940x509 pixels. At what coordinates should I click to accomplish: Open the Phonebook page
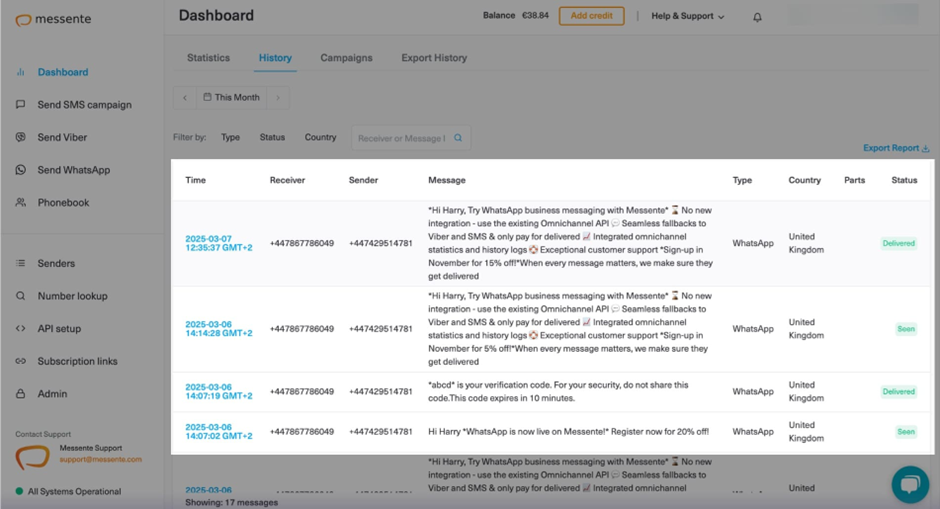[64, 203]
